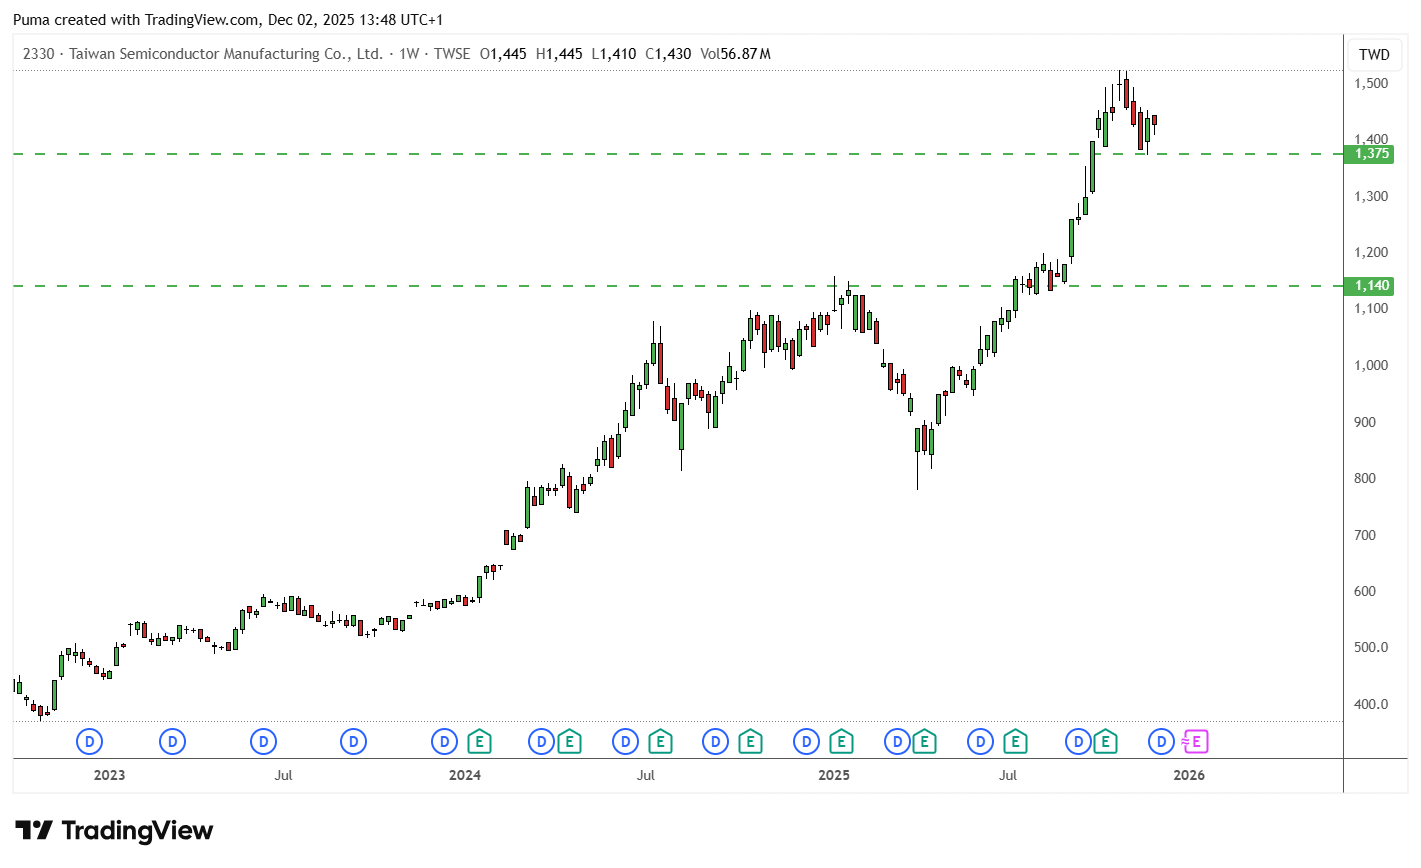
Task: Open the April 2024 earnings marker
Action: 569,742
